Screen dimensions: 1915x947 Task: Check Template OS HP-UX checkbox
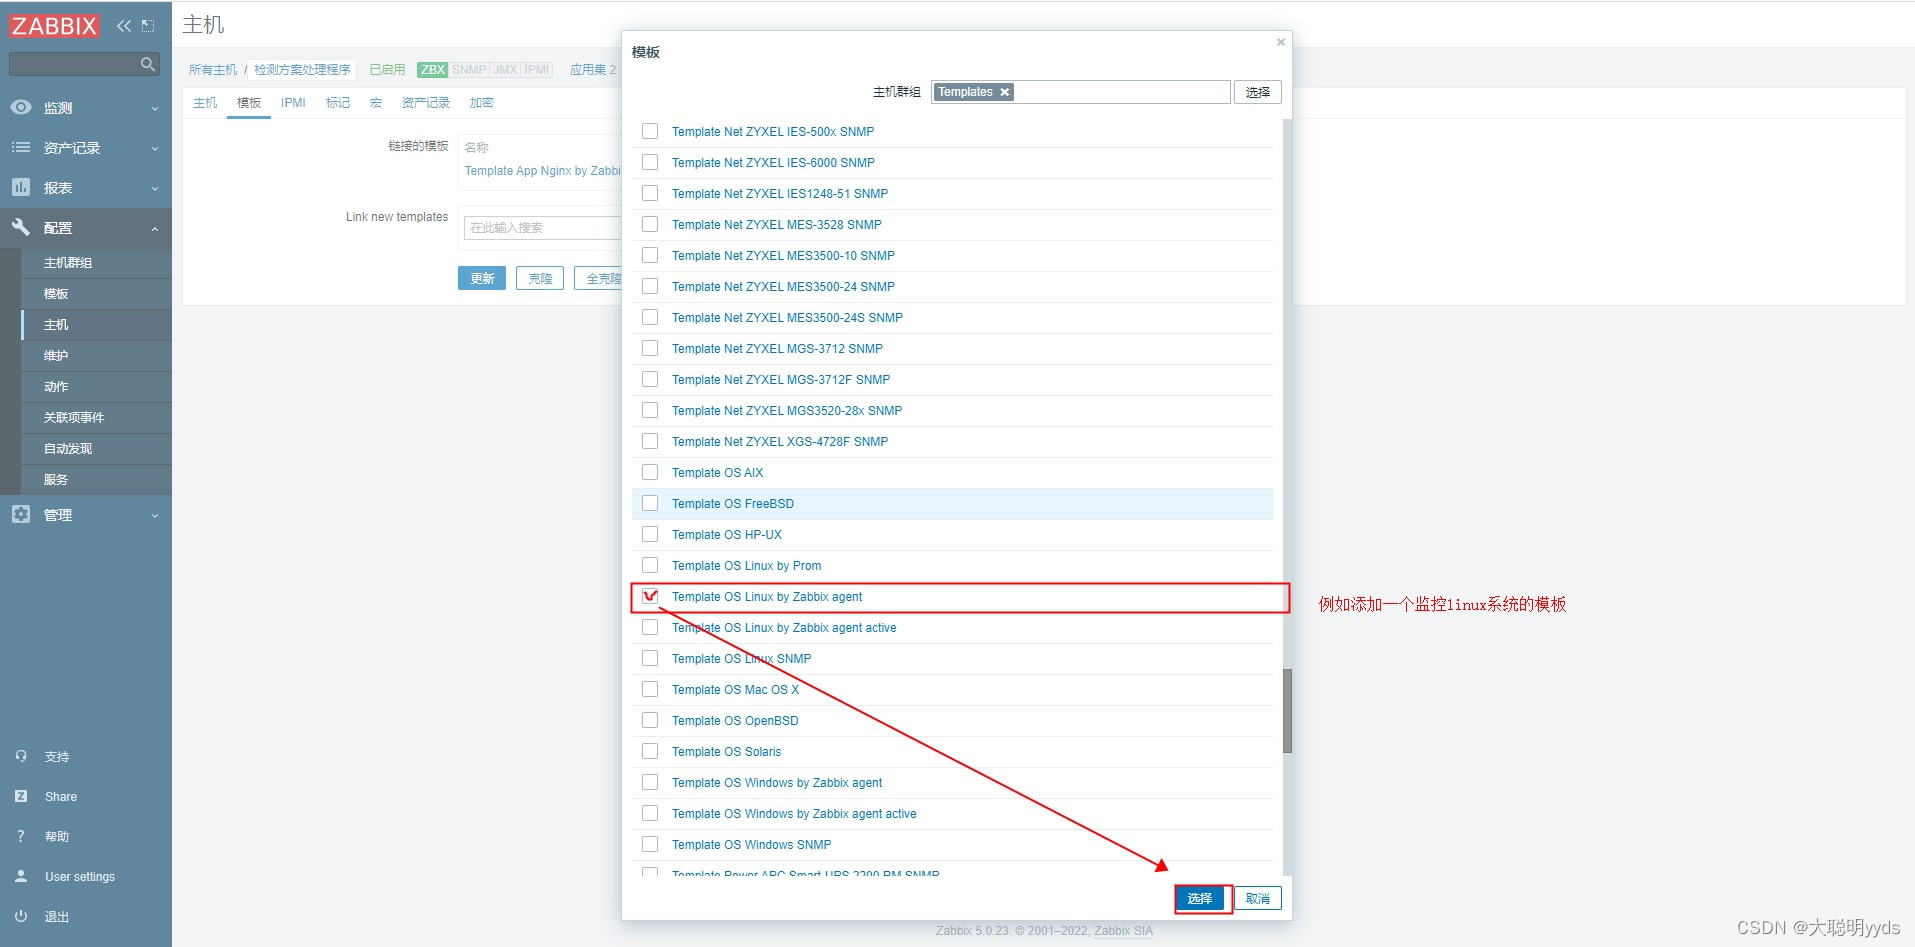click(650, 534)
